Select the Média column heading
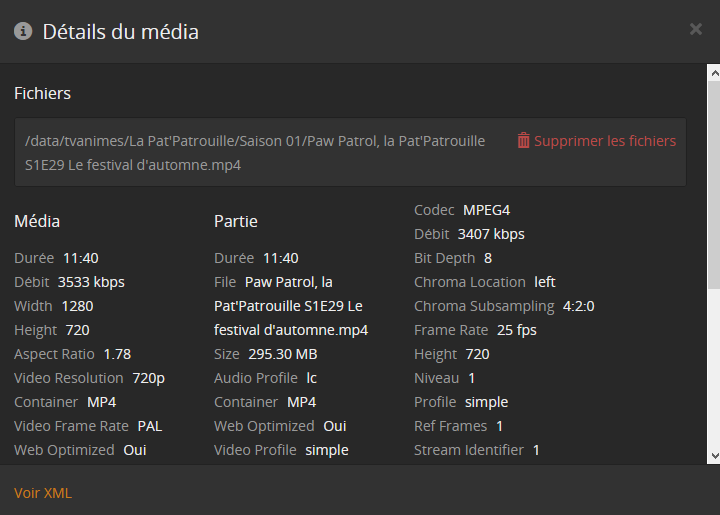This screenshot has height=515, width=720. [x=37, y=221]
